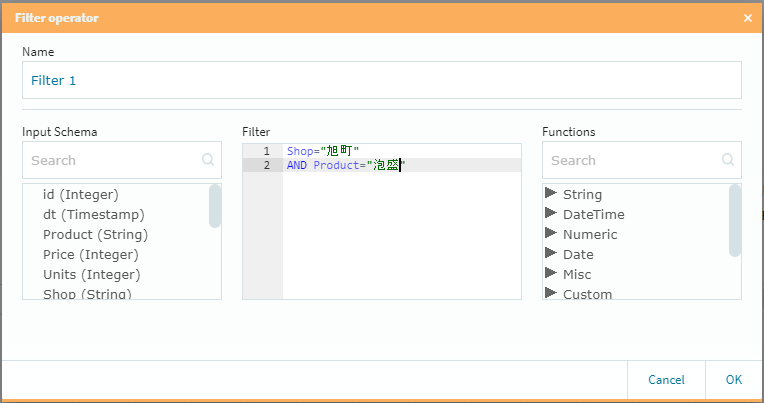Click the Functions search magnifier icon
764x403 pixels.
728,159
